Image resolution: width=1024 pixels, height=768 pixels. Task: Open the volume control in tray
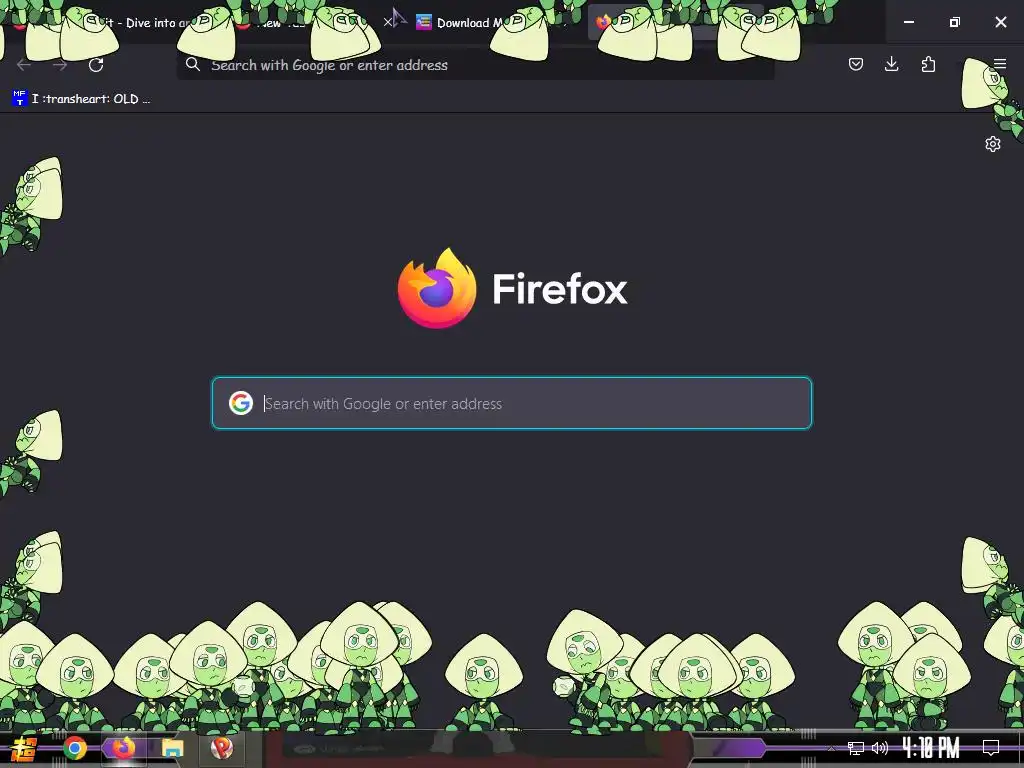tap(880, 748)
